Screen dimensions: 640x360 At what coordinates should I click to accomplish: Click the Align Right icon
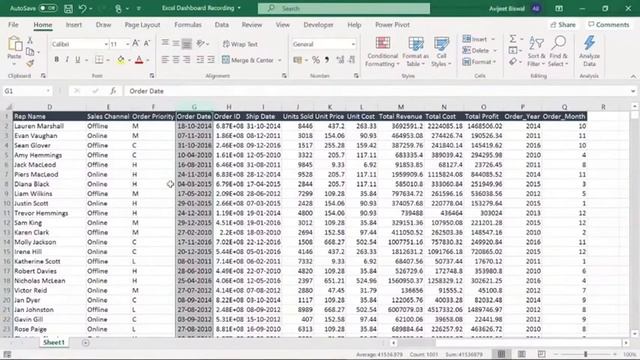click(187, 60)
